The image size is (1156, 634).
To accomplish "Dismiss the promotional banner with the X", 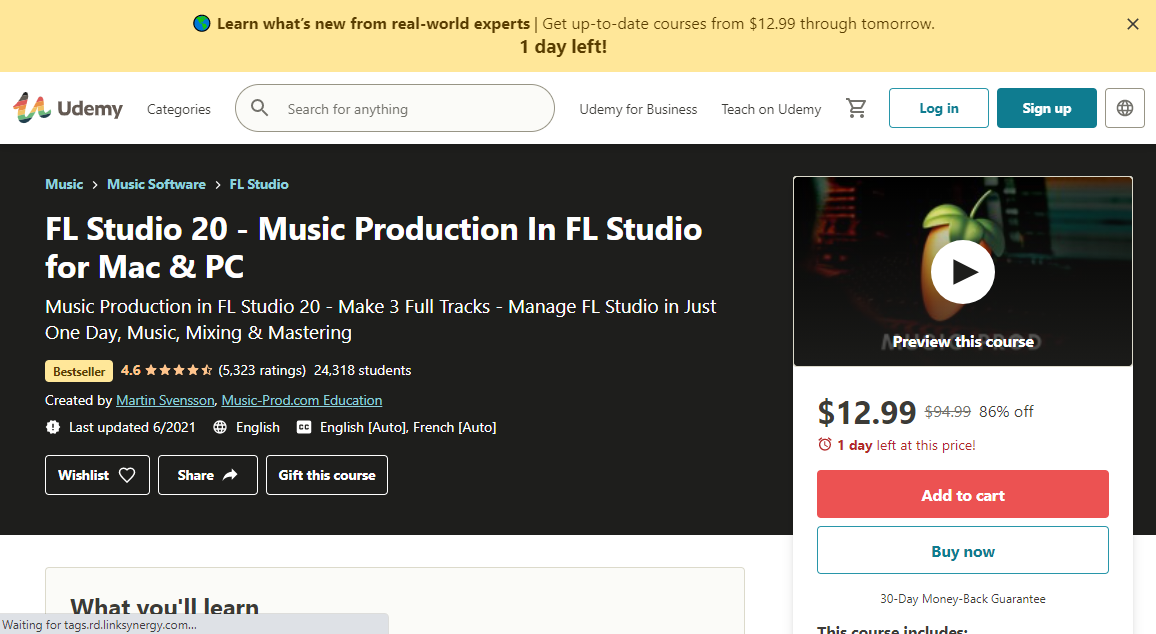I will tap(1131, 23).
